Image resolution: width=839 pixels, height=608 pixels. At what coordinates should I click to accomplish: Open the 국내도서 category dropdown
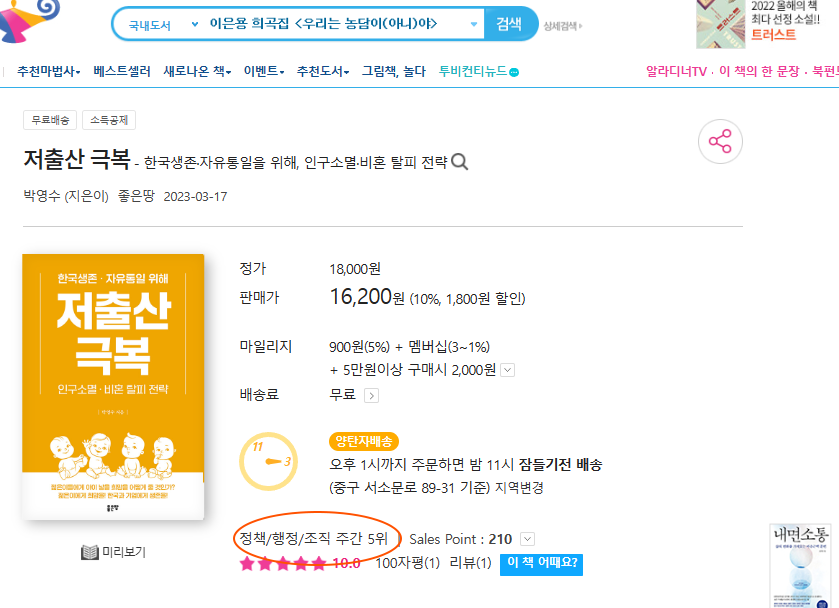click(163, 25)
